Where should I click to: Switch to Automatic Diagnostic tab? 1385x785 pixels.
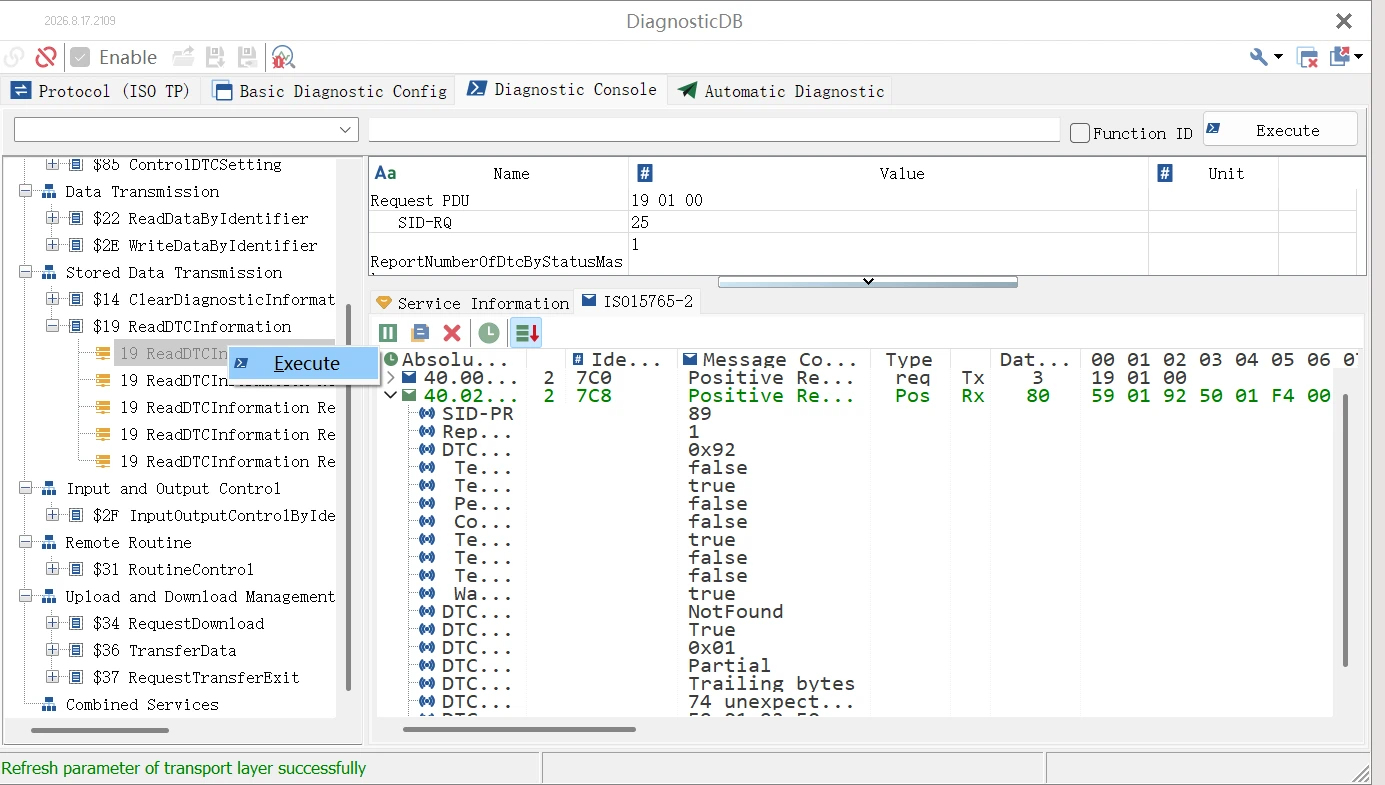781,91
